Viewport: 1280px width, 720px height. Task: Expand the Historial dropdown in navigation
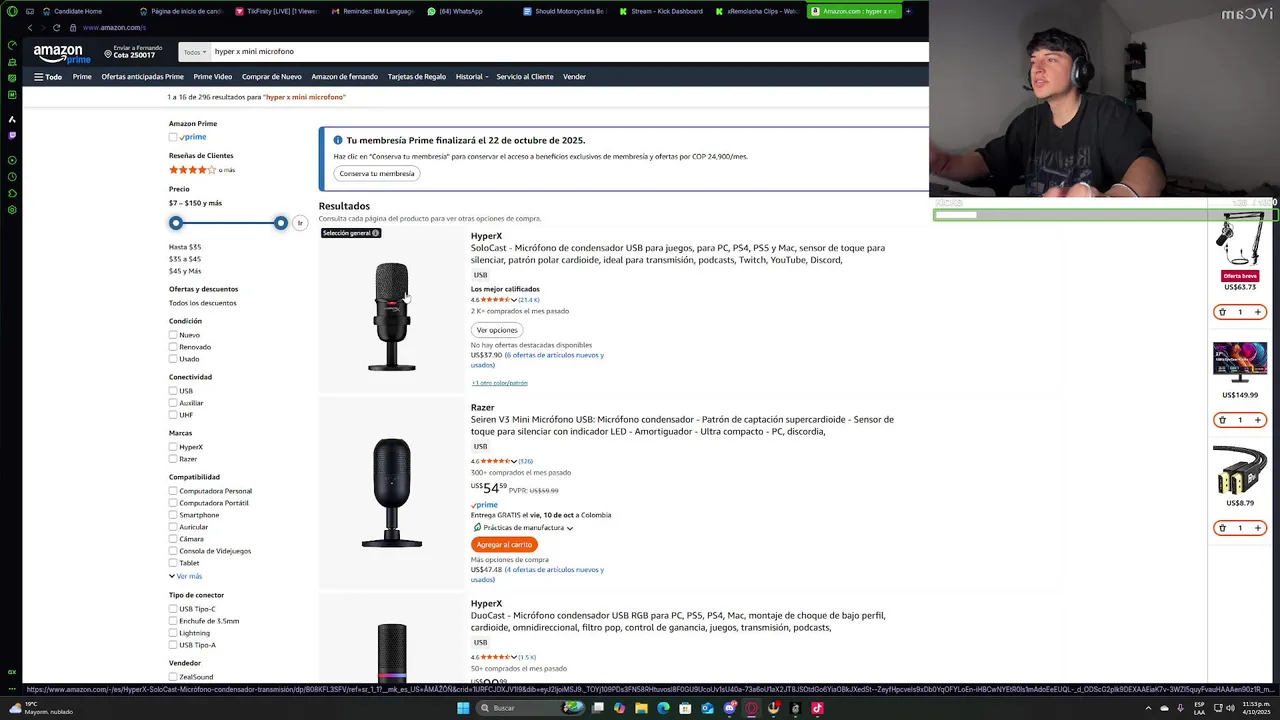(472, 77)
